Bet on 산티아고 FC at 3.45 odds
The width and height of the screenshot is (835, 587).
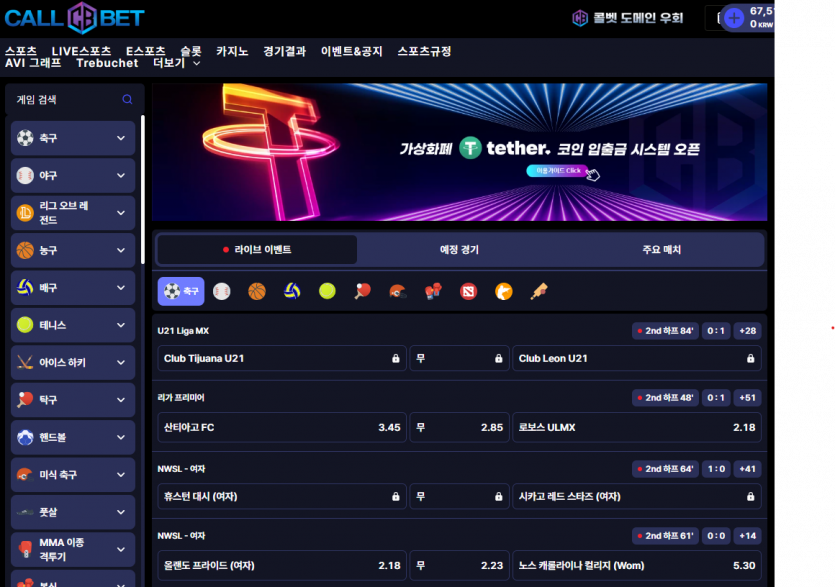[x=282, y=427]
